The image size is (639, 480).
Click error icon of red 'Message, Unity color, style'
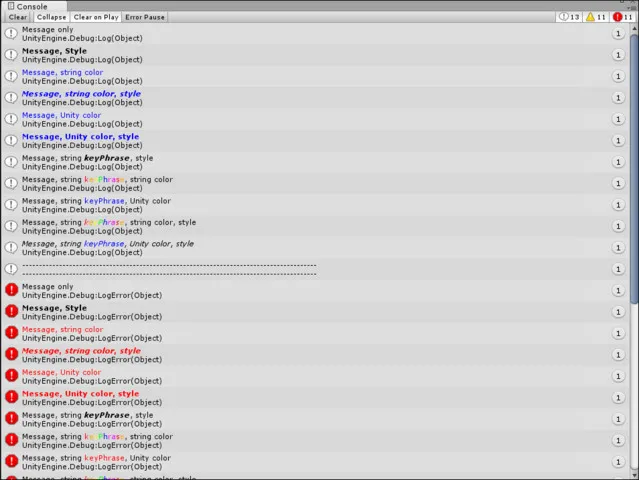[11, 398]
